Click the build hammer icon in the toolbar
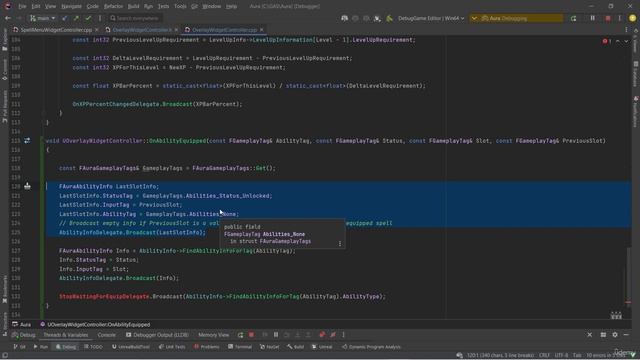The image size is (640, 360). pyautogui.click(x=389, y=18)
